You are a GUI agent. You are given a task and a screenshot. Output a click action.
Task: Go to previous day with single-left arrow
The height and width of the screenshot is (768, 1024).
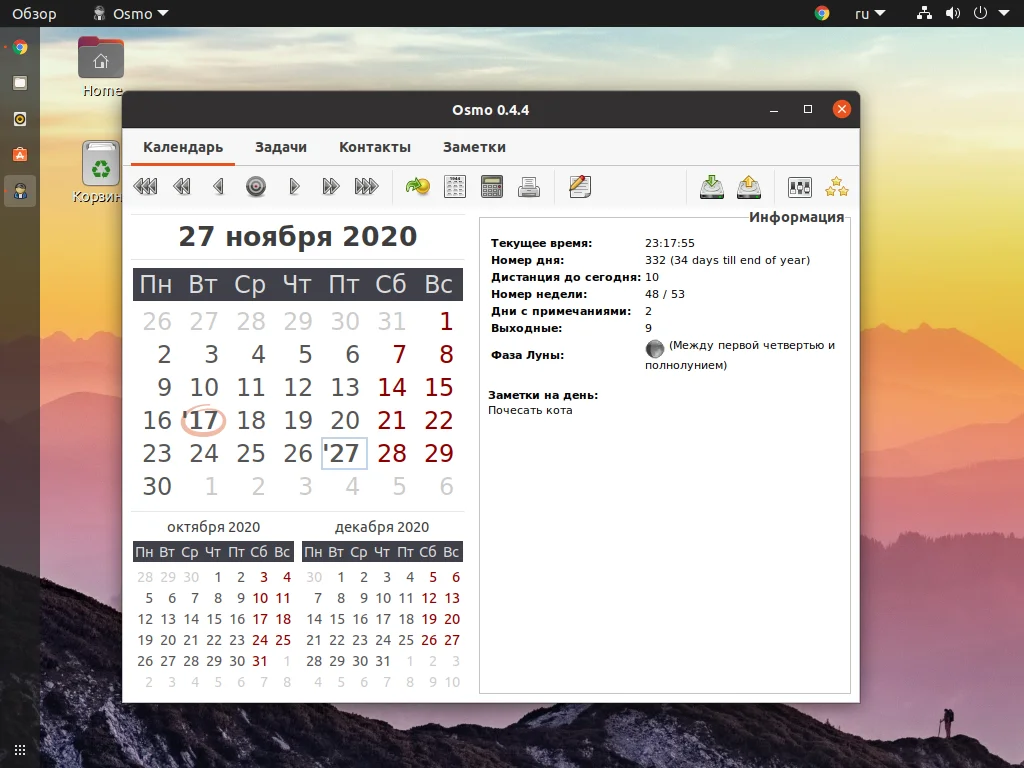point(219,187)
